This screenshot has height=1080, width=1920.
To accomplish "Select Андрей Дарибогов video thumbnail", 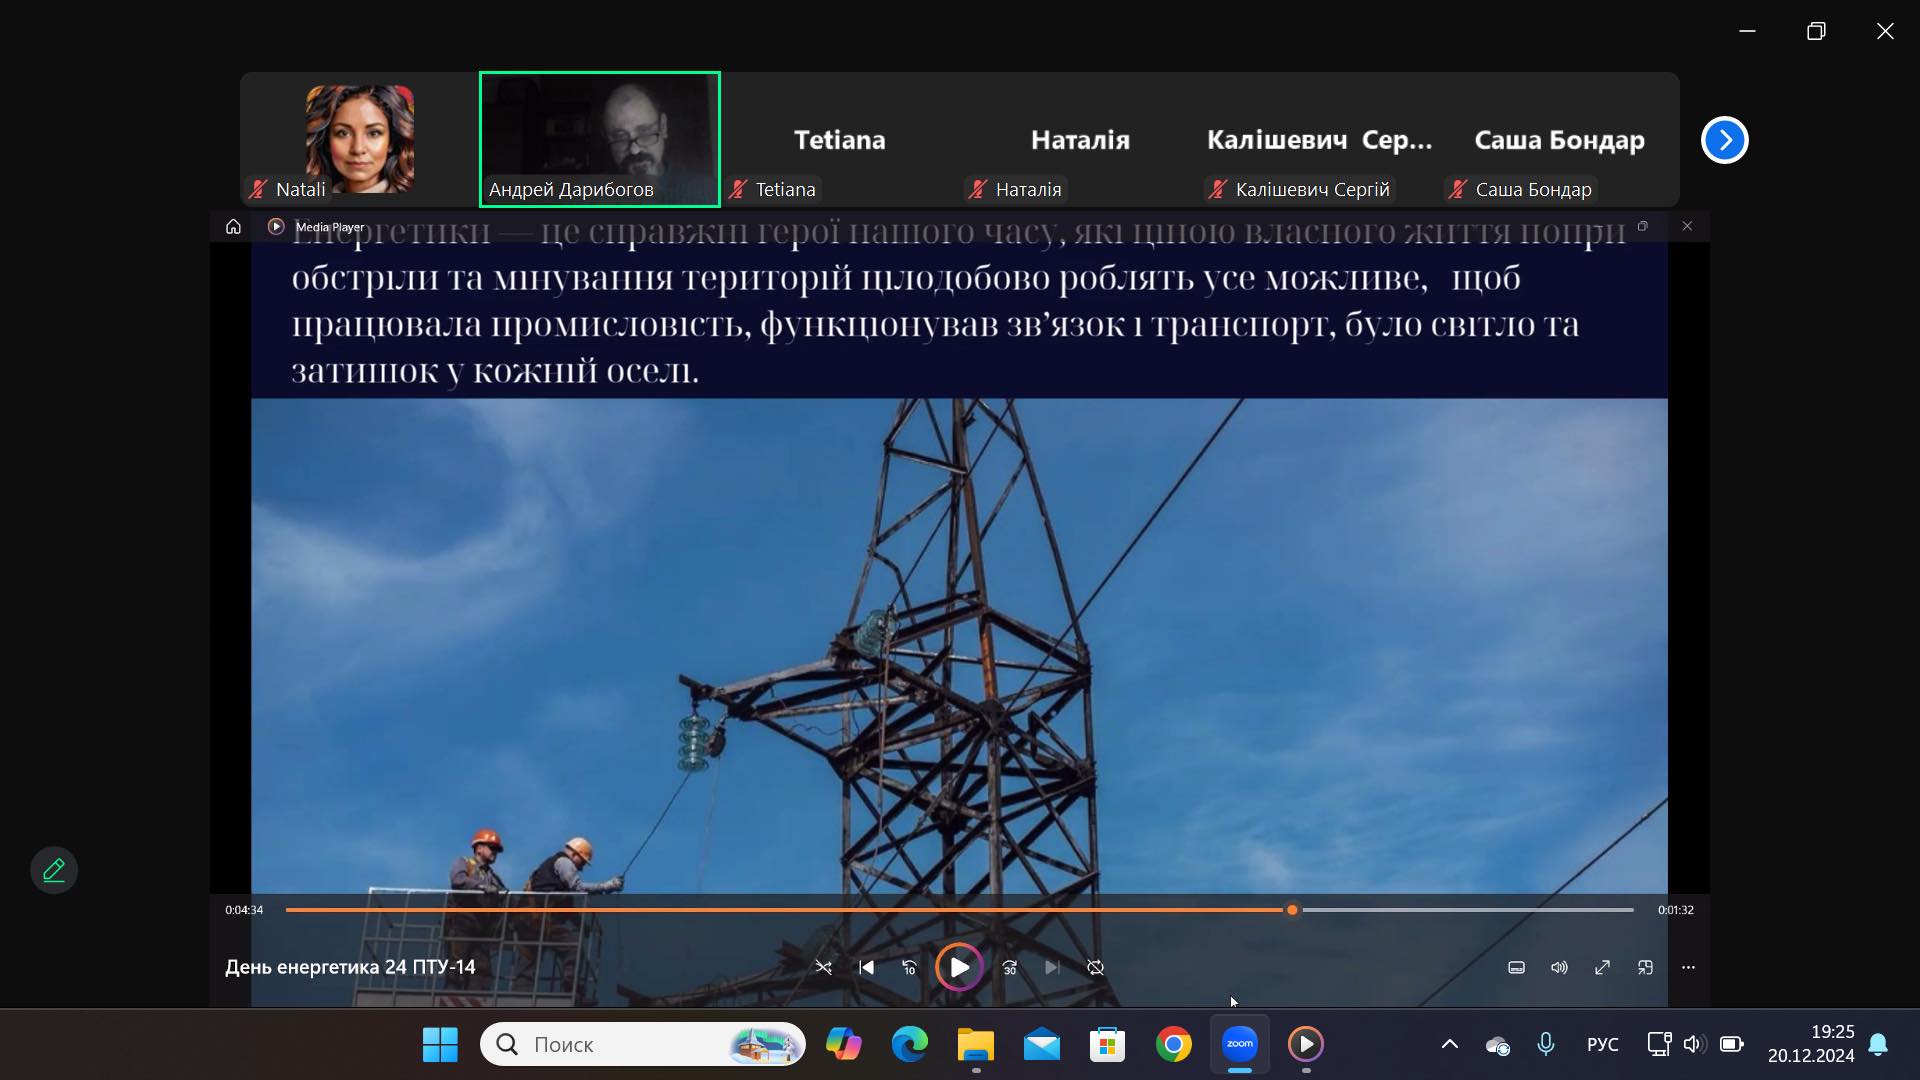I will pyautogui.click(x=599, y=139).
